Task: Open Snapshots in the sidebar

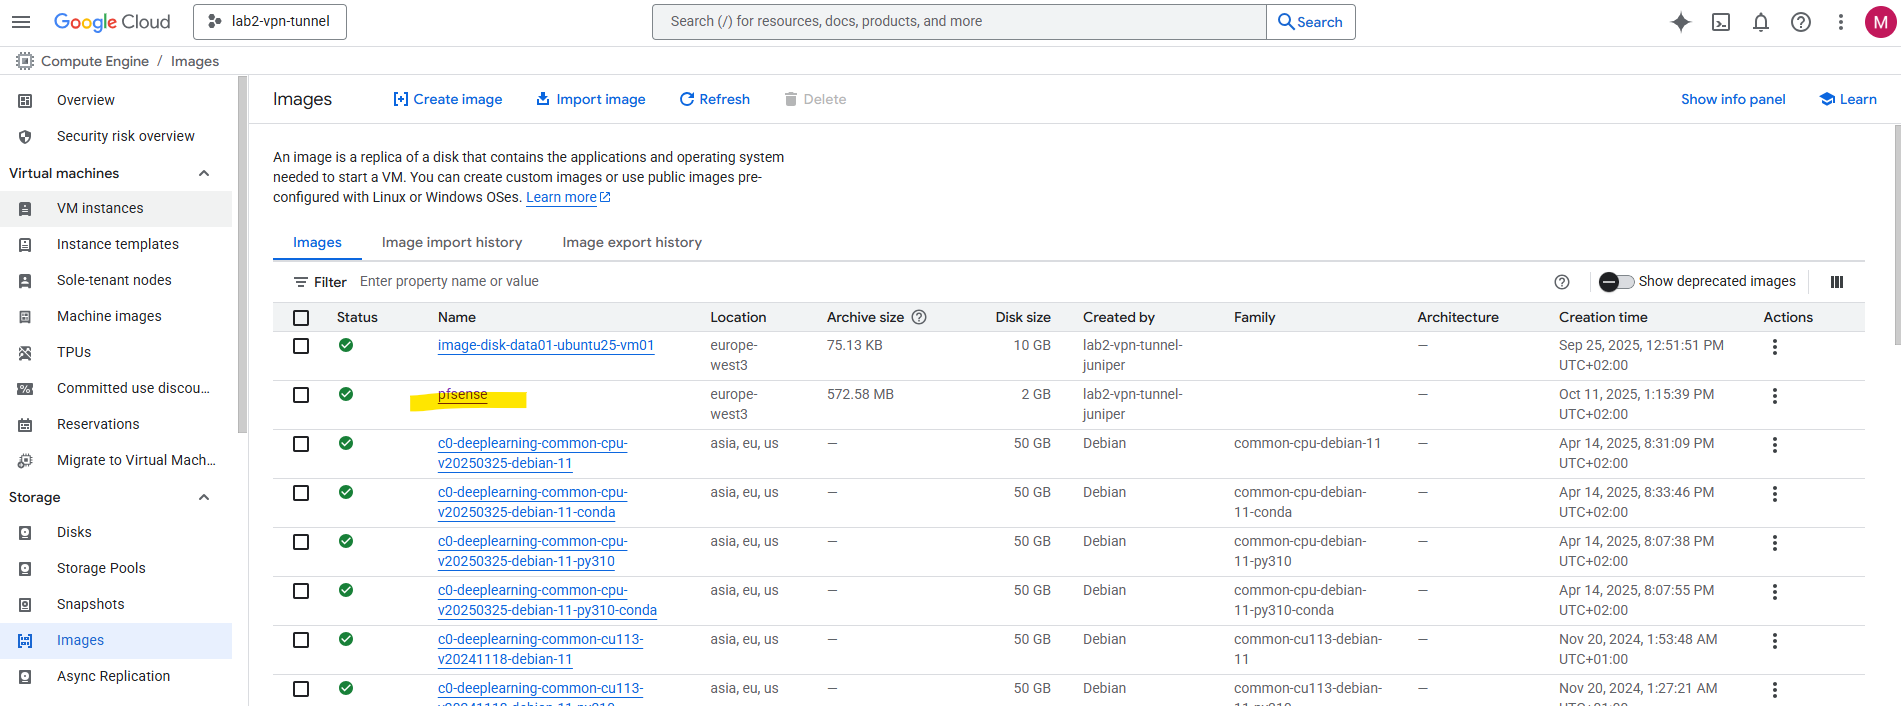Action: [91, 604]
